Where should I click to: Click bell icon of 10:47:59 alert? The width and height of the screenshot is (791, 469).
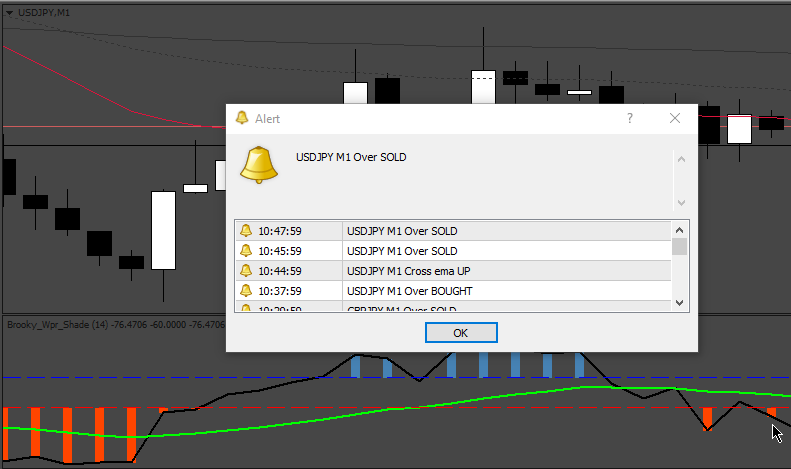246,231
